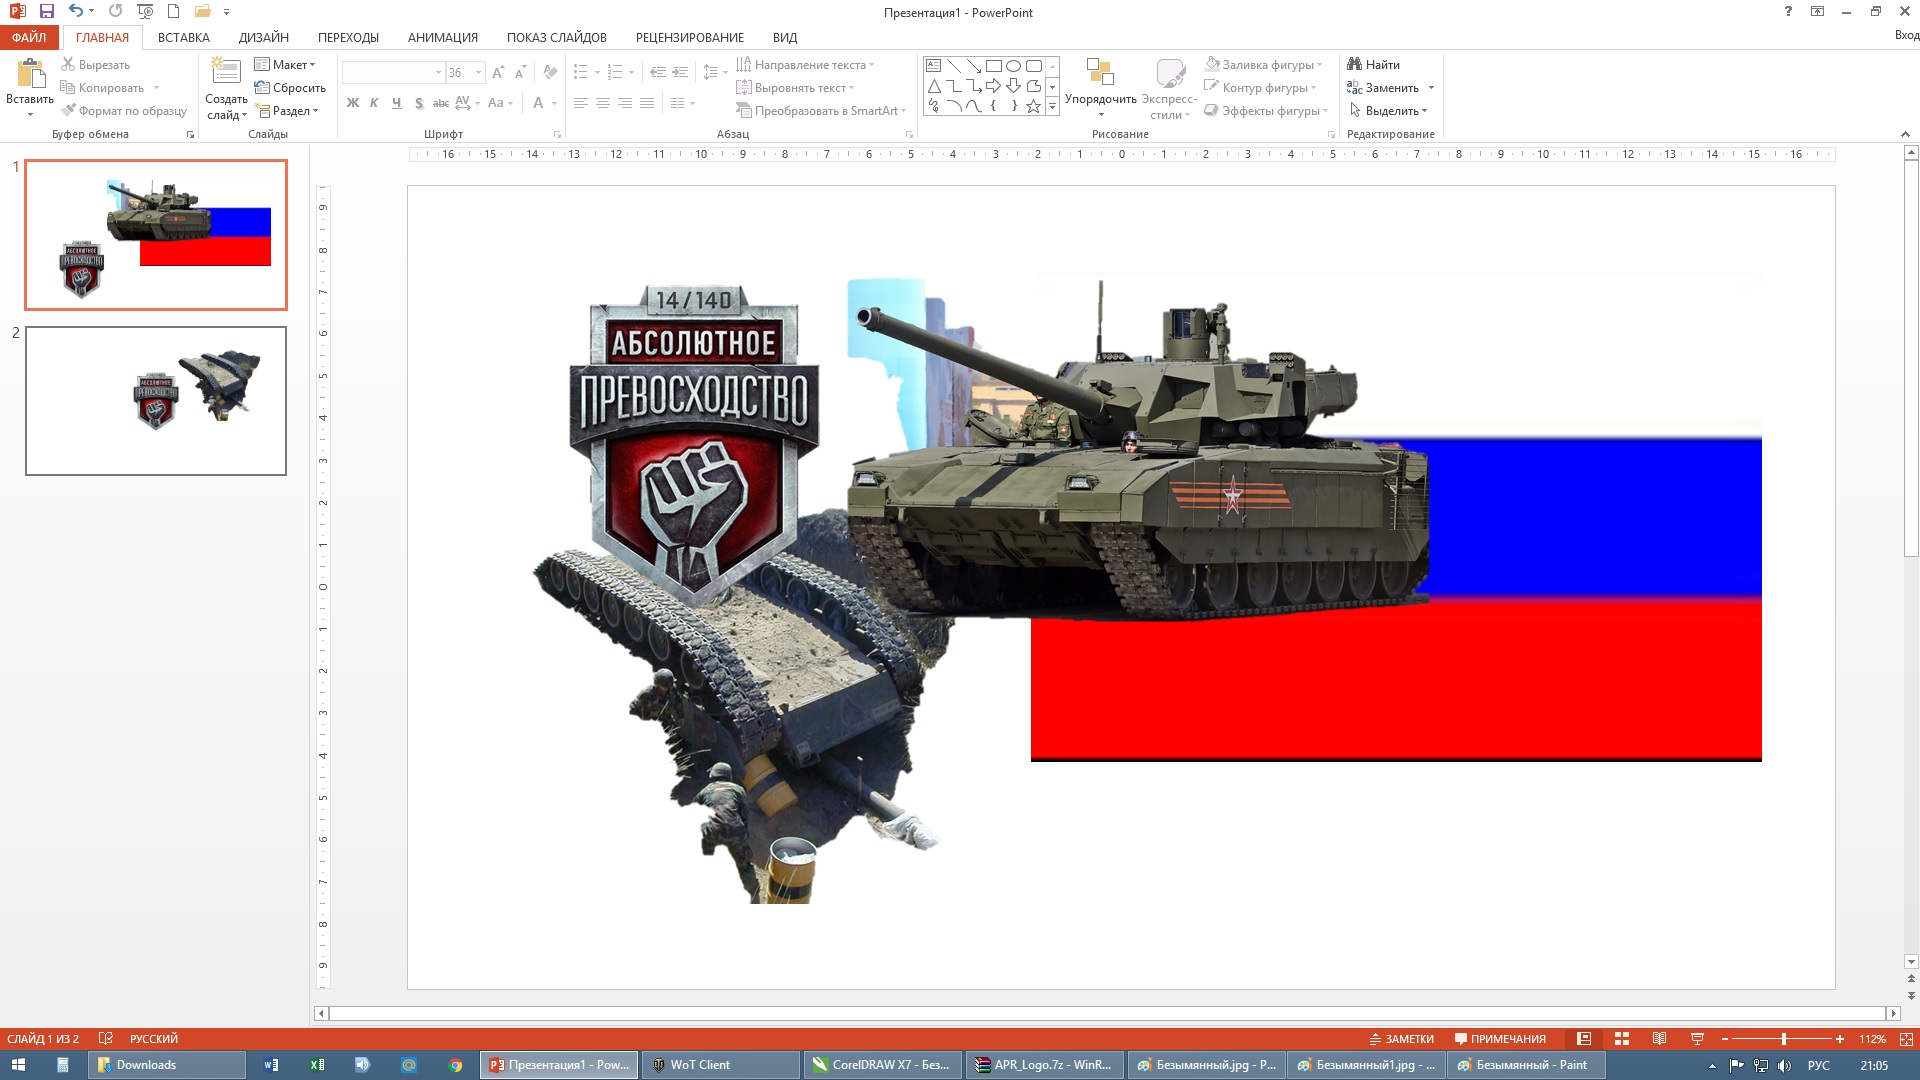Expand the shapes gallery more button
Viewport: 1920px width, 1080px height.
pyautogui.click(x=1052, y=106)
